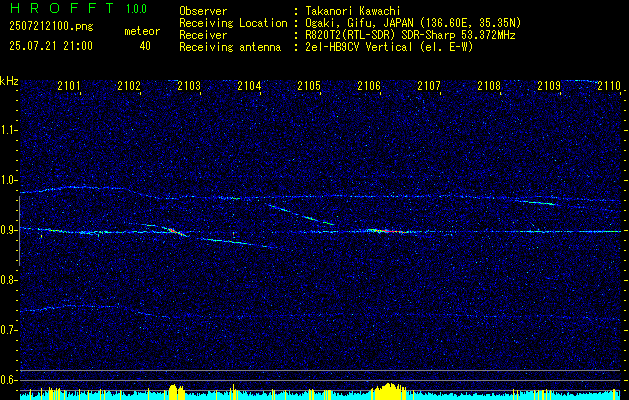Screen dimensions: 629x400
Task: Click the HROFFT title text
Action: pos(62,8)
